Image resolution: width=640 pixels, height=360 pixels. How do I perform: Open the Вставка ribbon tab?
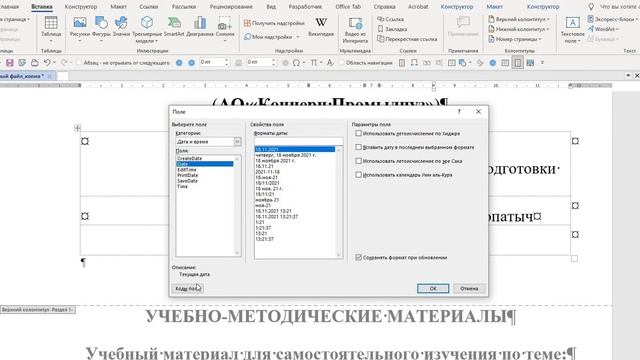pos(42,7)
